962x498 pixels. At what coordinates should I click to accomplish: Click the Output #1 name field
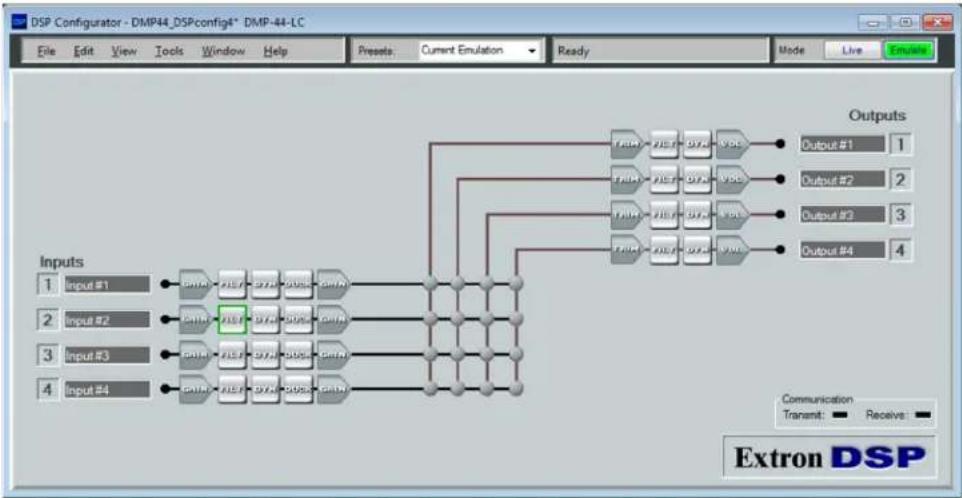[x=842, y=145]
